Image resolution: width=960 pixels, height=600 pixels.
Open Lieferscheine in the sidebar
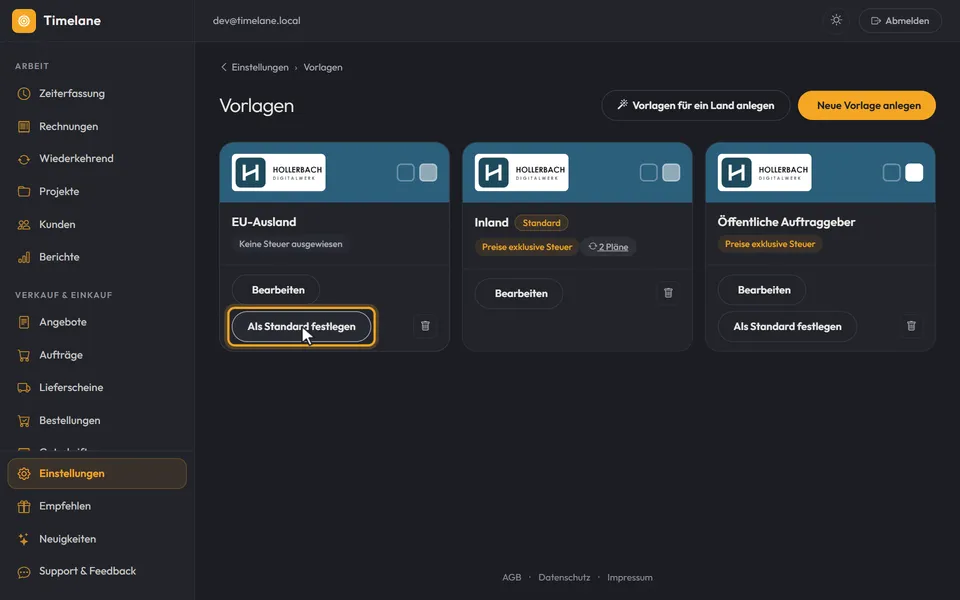97,388
